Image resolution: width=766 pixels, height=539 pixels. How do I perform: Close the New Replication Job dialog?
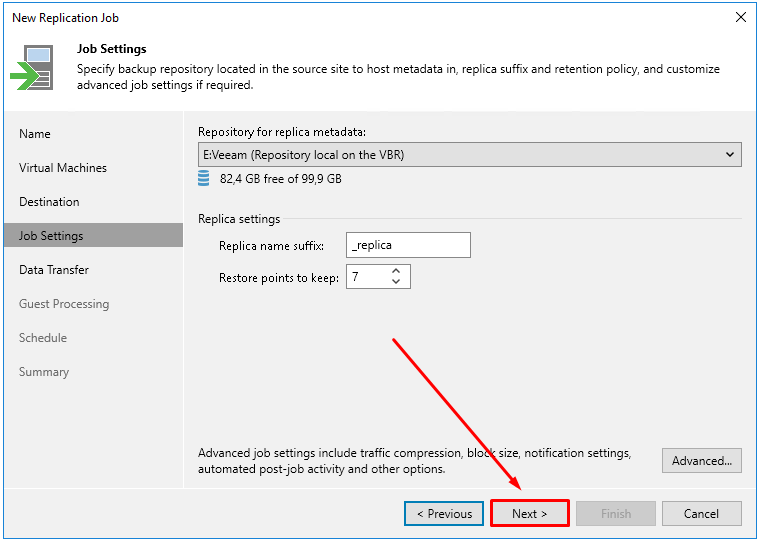point(741,17)
